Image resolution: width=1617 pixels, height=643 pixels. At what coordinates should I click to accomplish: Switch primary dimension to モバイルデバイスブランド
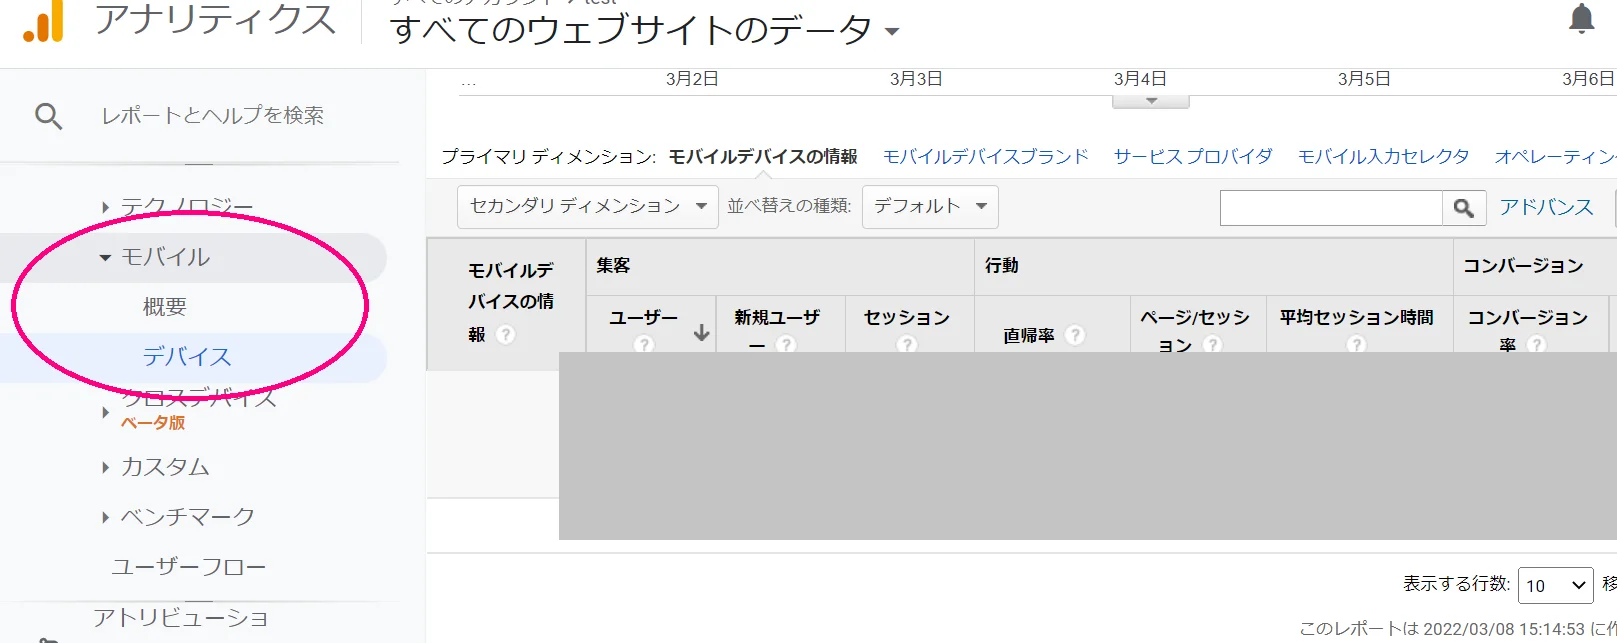[x=986, y=157]
